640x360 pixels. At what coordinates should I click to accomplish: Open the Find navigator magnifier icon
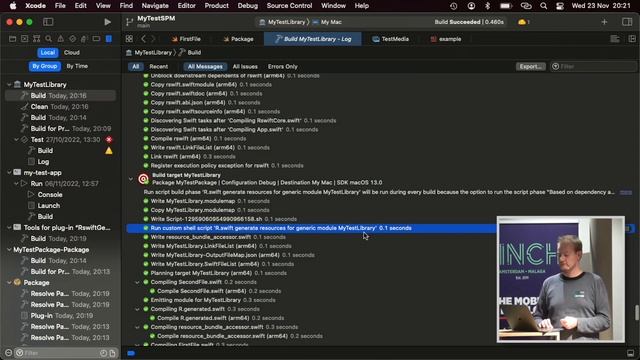click(x=49, y=39)
